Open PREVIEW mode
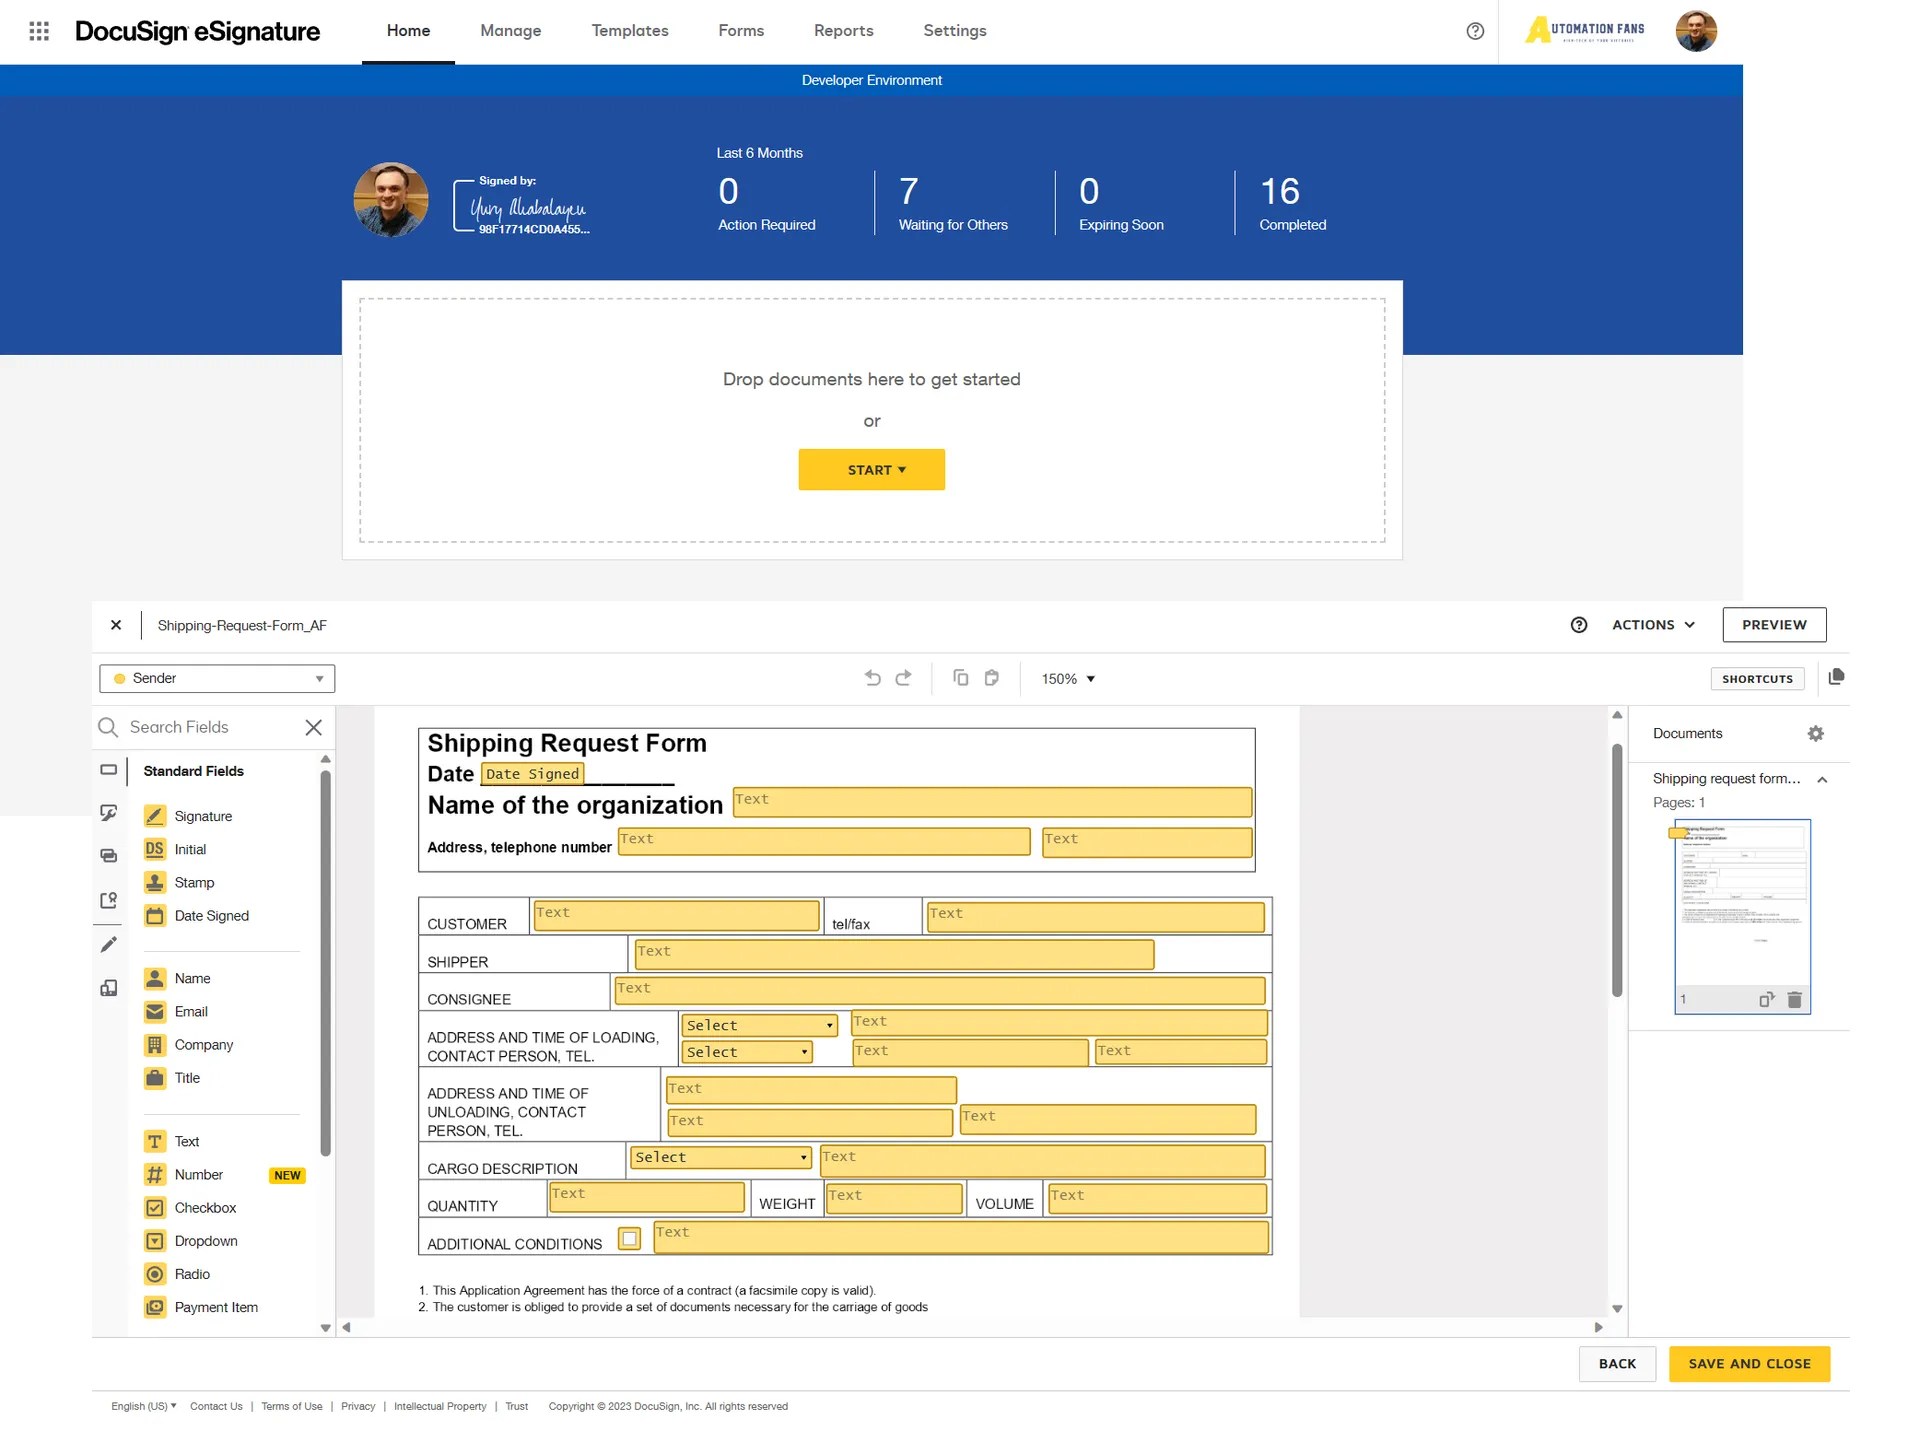The height and width of the screenshot is (1445, 1920). click(1774, 624)
